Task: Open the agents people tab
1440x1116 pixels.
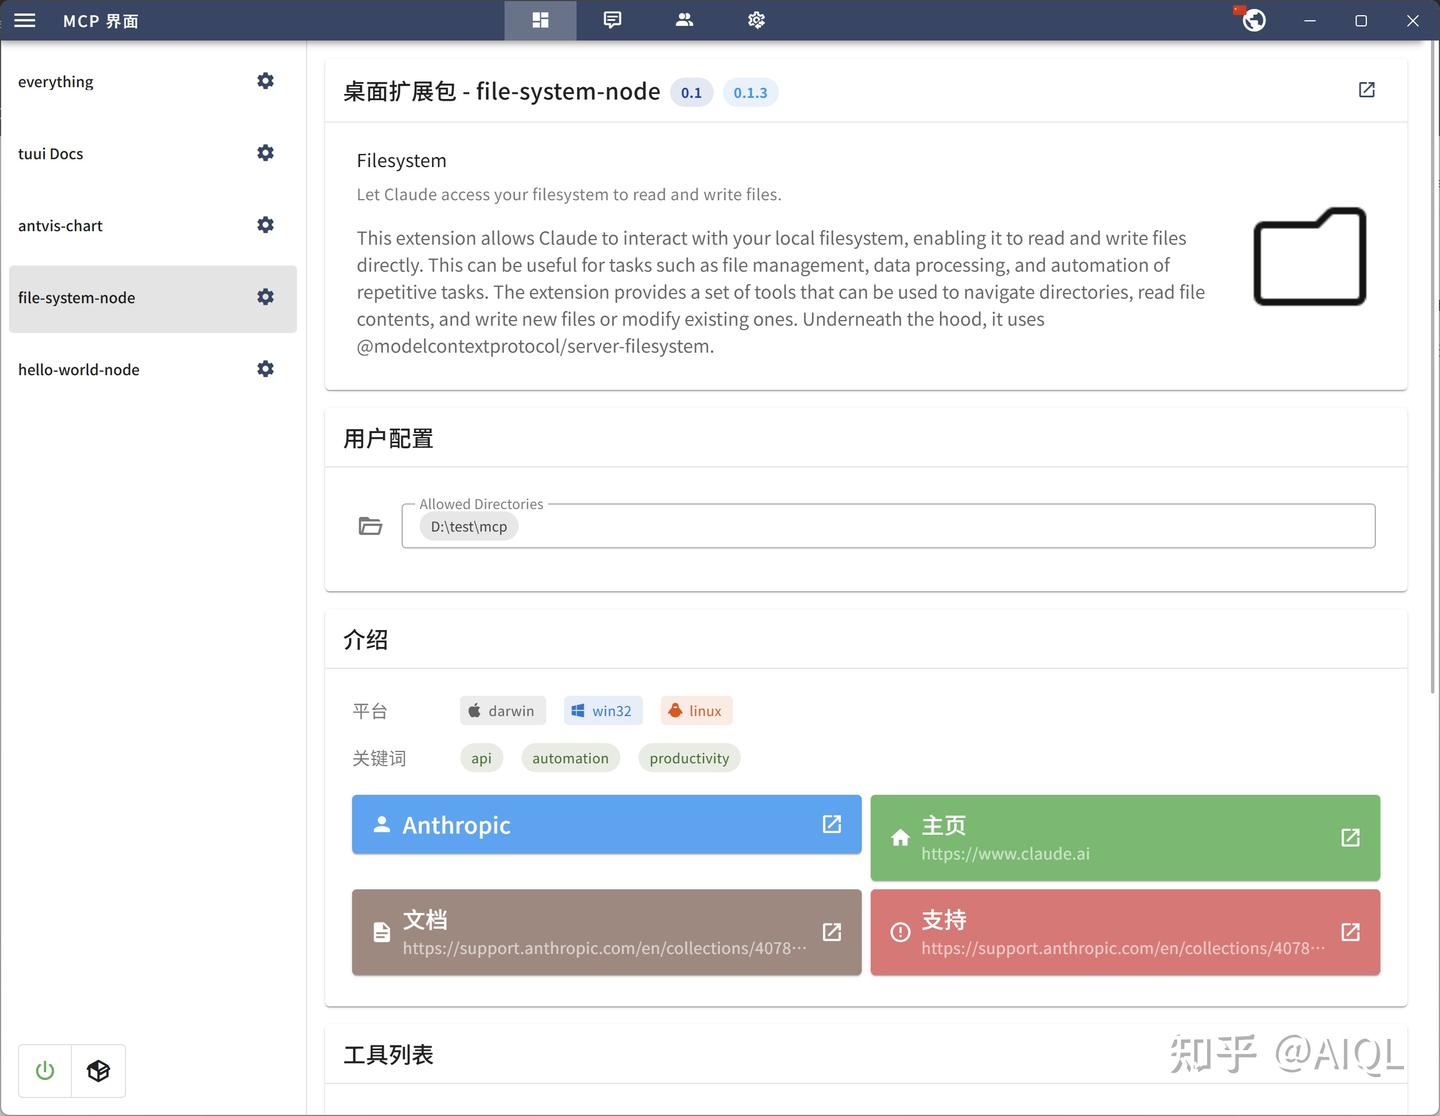Action: [x=684, y=20]
